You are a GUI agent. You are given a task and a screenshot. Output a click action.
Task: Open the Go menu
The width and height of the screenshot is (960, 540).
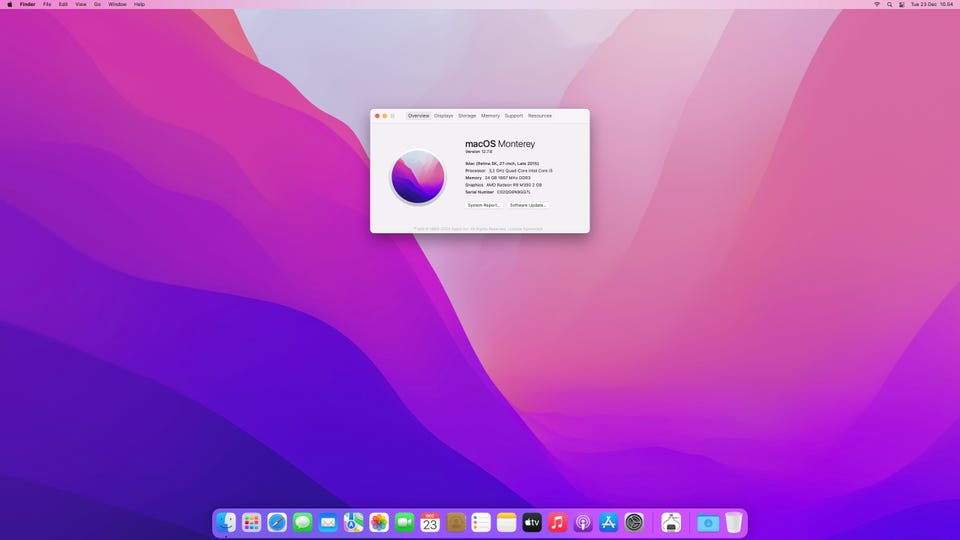point(97,4)
